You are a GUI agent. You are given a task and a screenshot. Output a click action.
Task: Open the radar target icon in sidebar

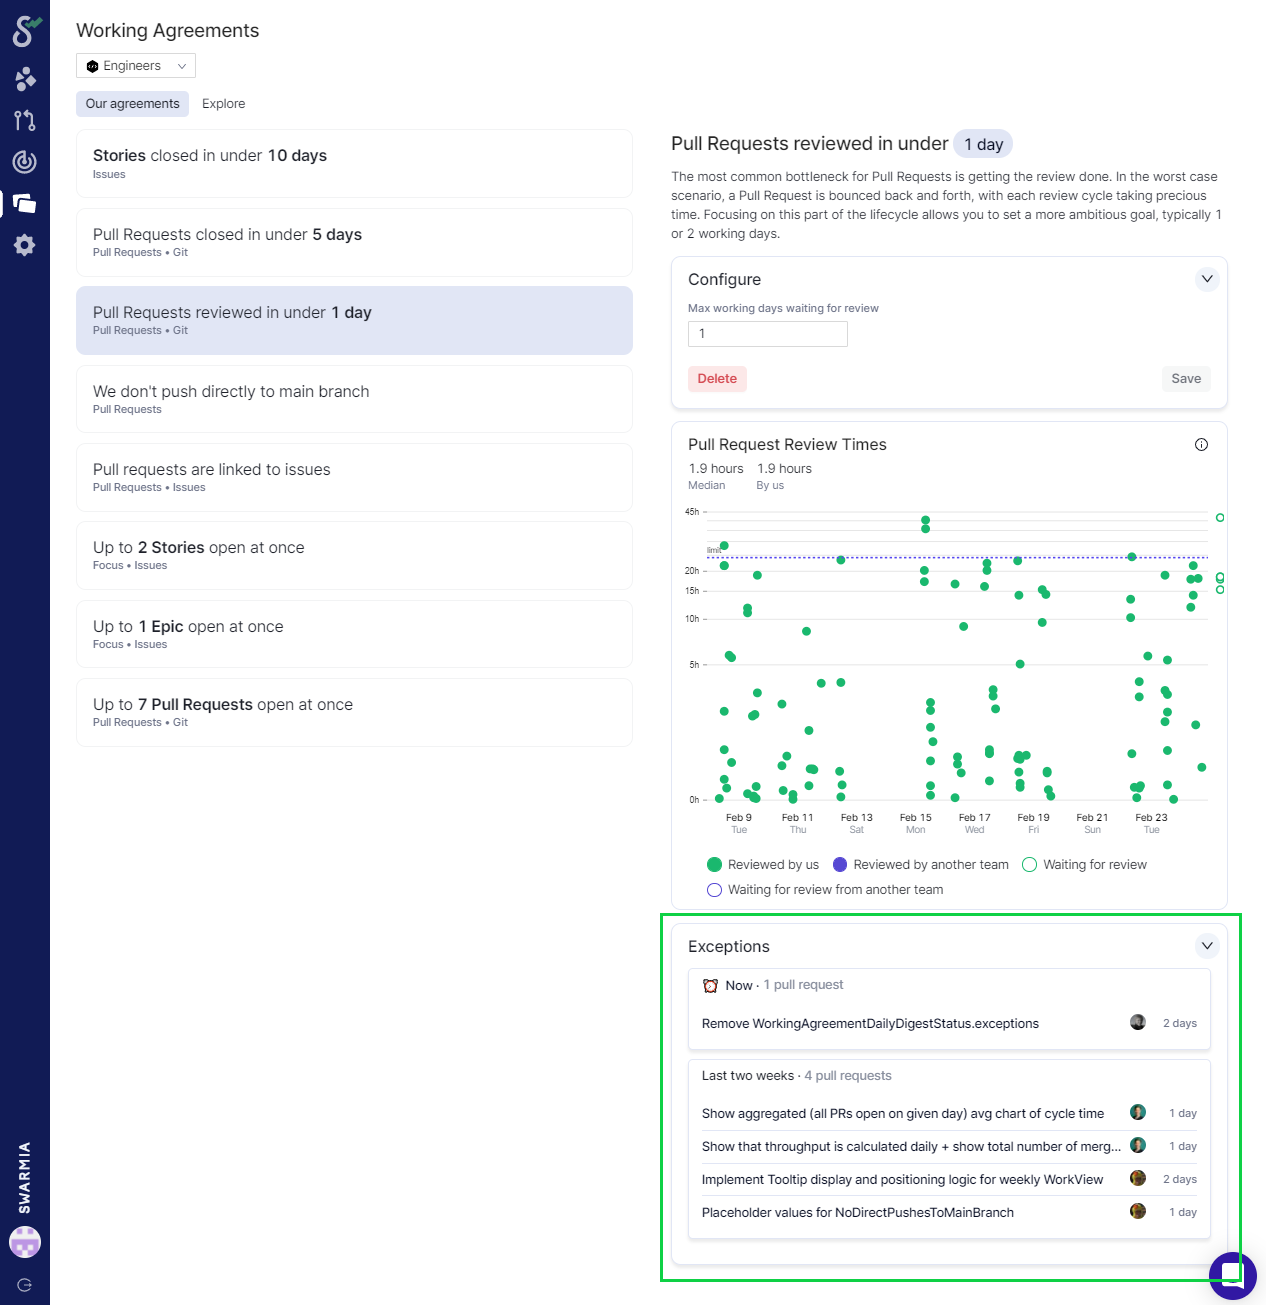(25, 162)
